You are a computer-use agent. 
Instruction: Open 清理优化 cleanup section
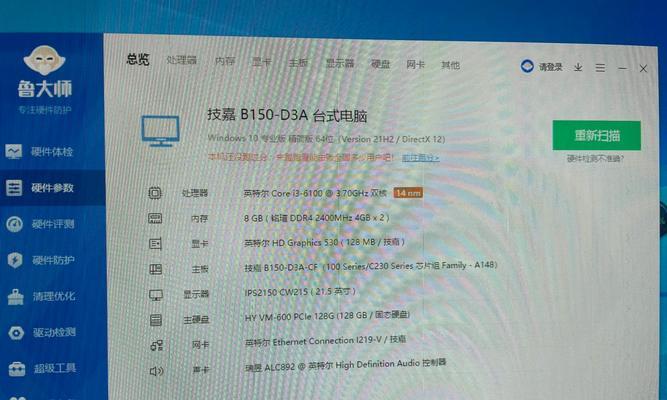click(41, 296)
